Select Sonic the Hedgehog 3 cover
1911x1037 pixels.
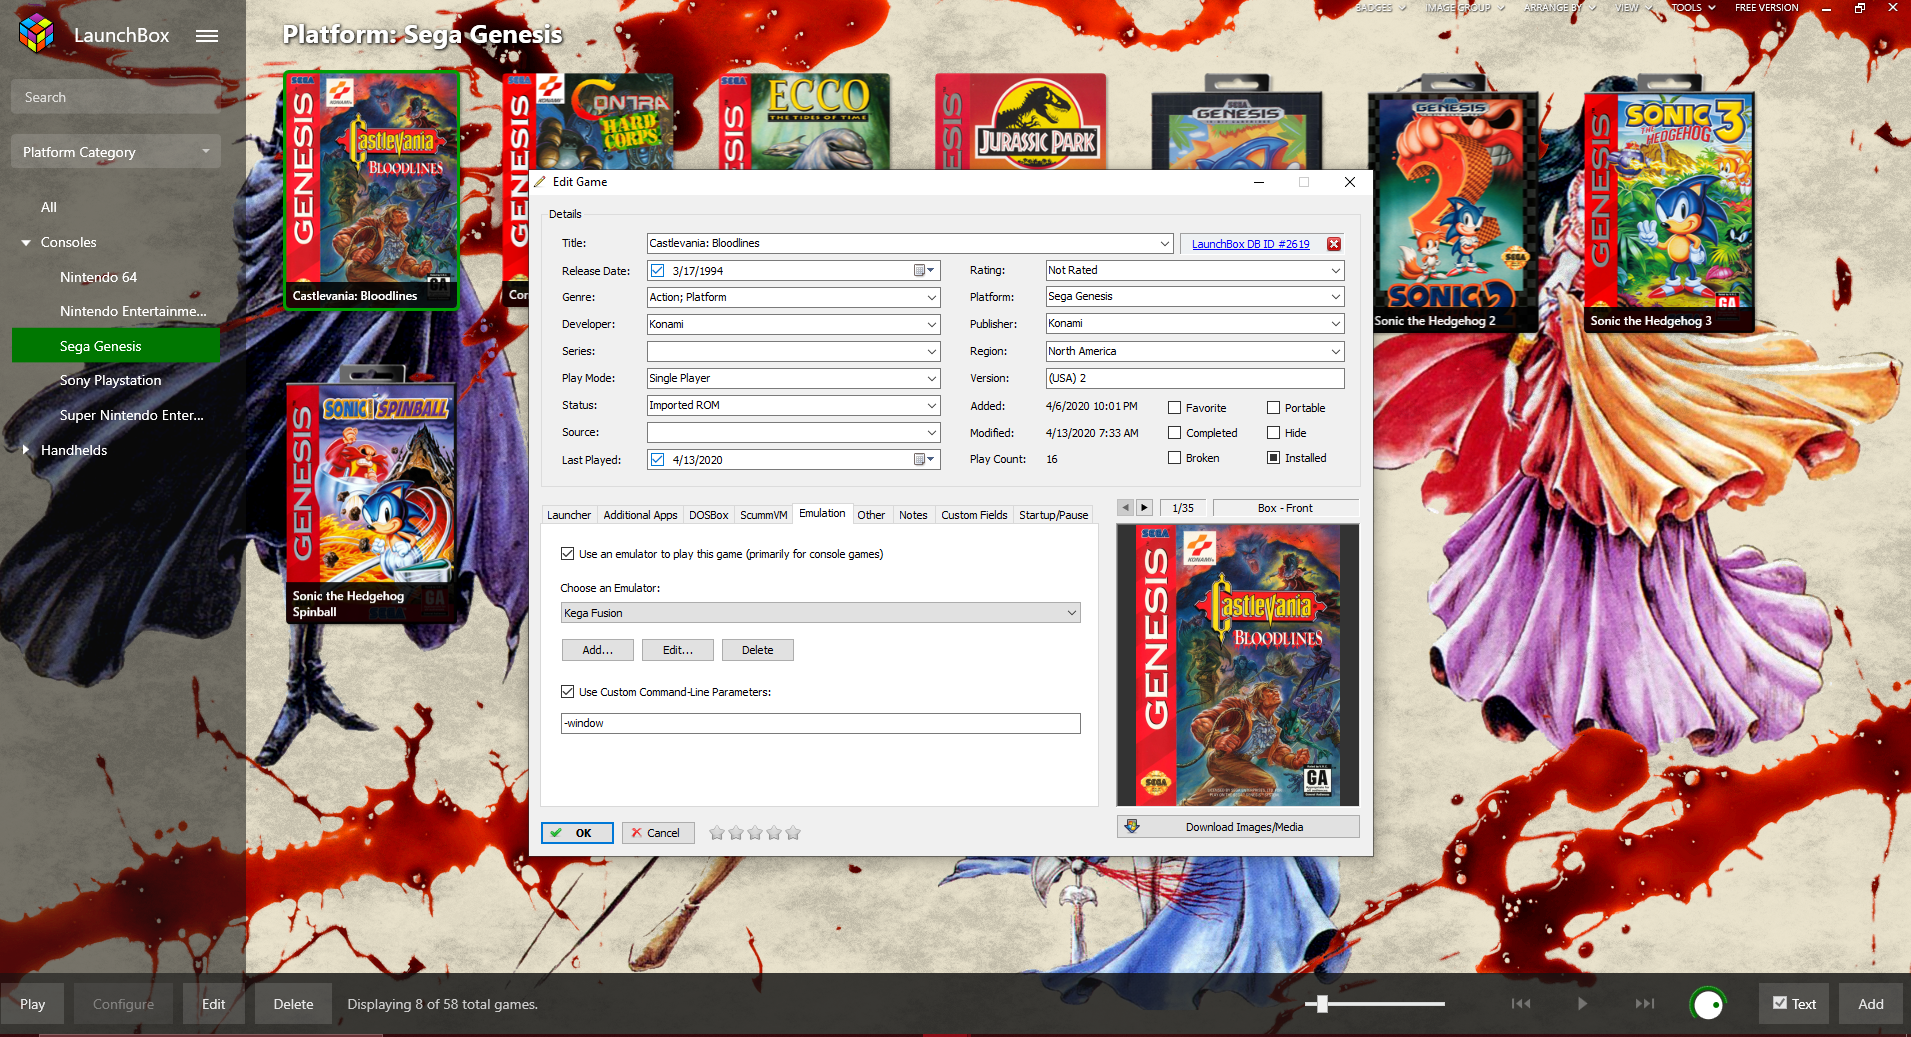click(x=1669, y=212)
